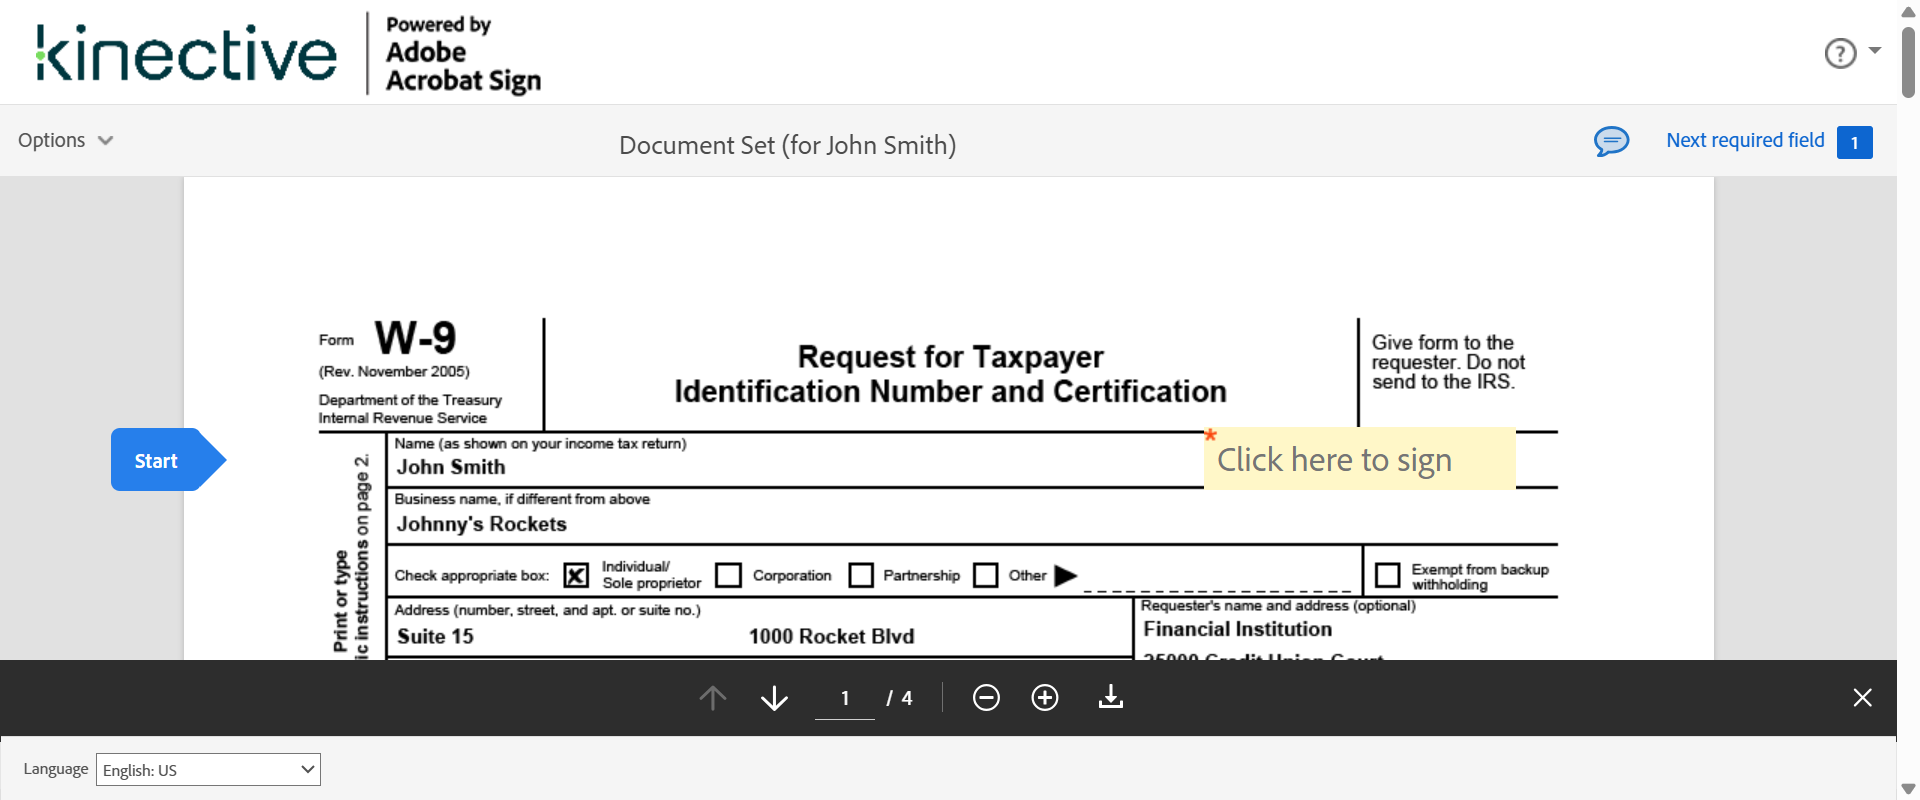The height and width of the screenshot is (800, 1920).
Task: Click the vertical scrollbar thumb
Action: 1908,62
